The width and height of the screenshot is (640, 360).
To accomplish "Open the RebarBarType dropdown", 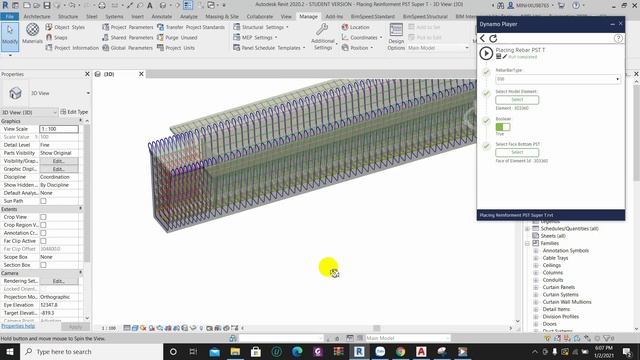I will [x=558, y=79].
